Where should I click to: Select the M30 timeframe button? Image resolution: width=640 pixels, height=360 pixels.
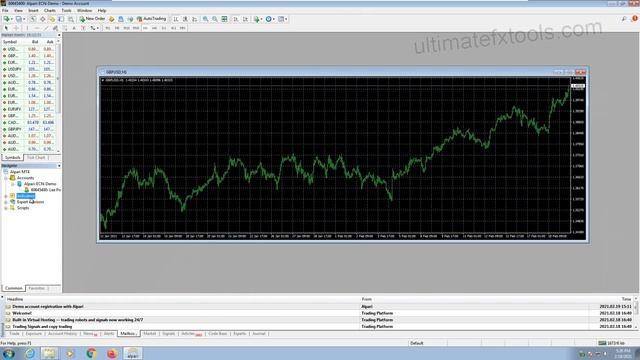pos(136,28)
